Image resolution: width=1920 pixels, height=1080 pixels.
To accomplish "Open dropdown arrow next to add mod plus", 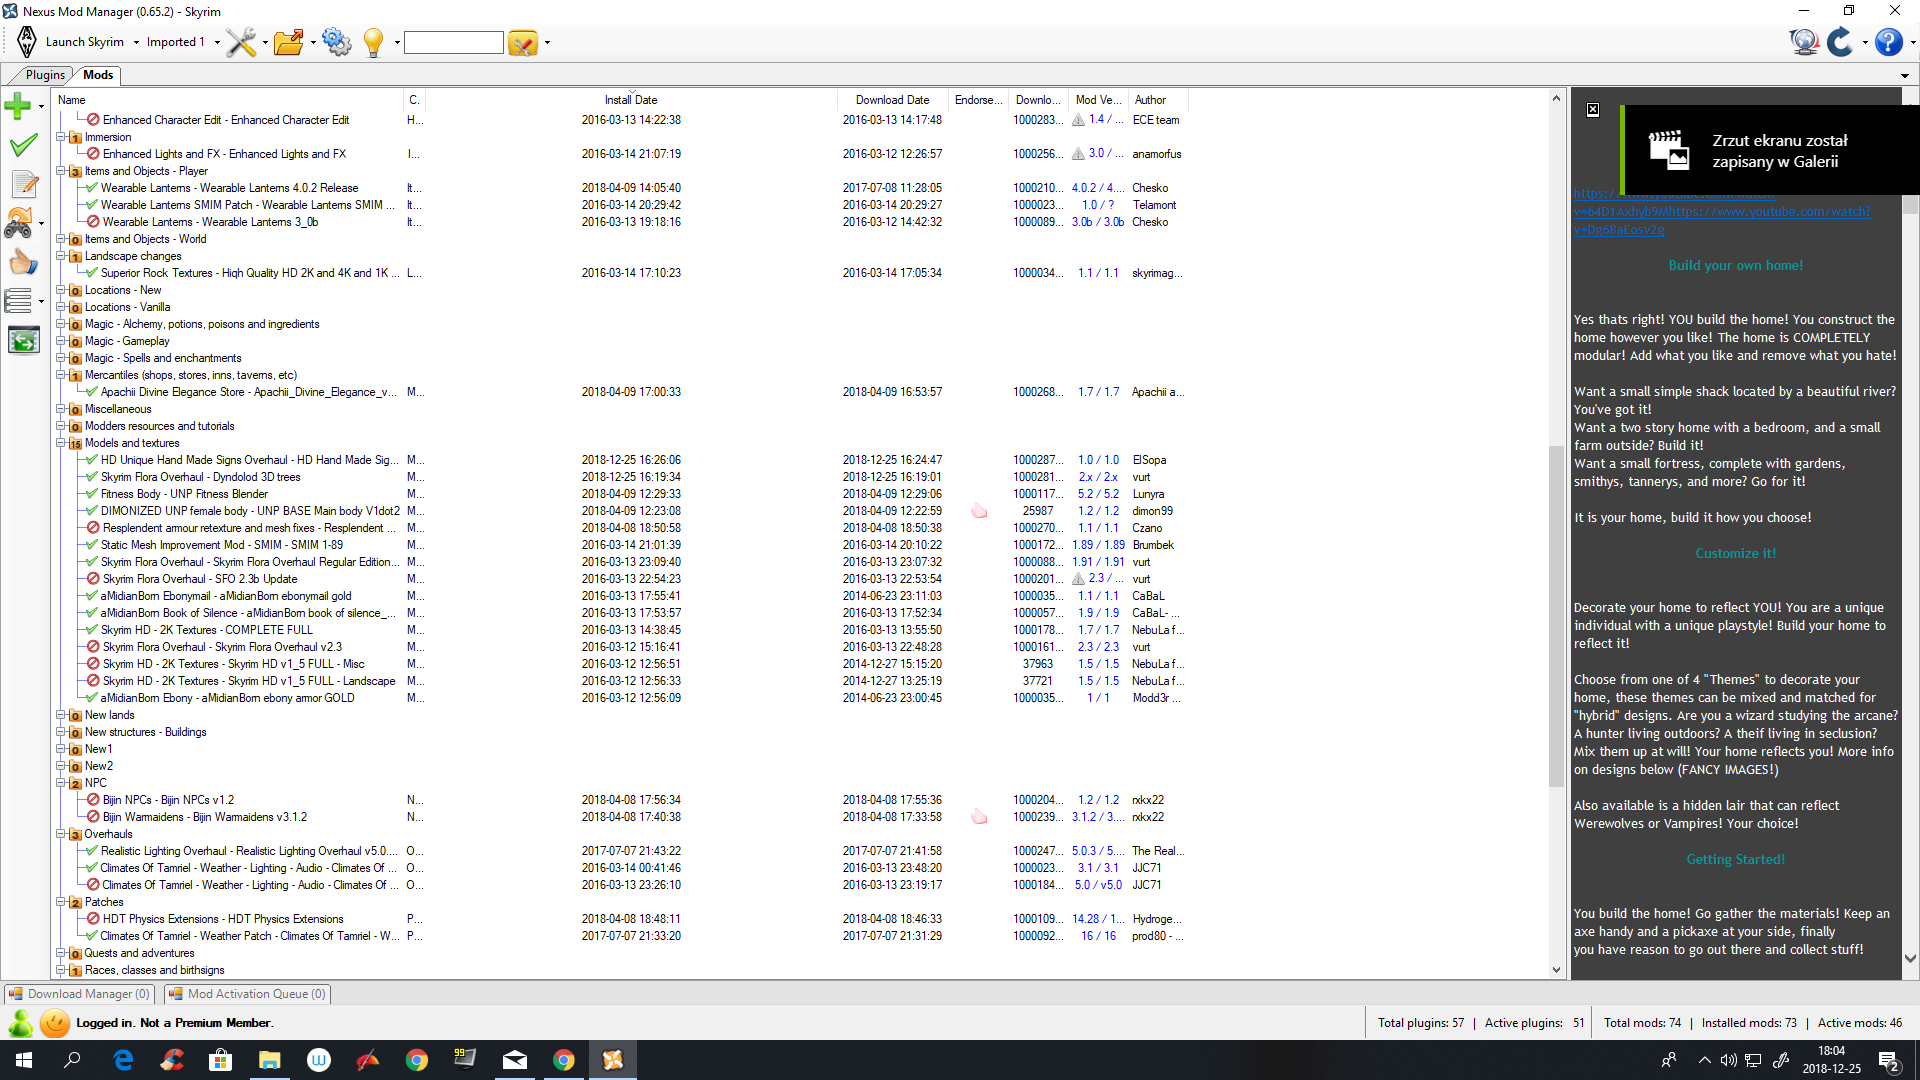I will (x=41, y=106).
